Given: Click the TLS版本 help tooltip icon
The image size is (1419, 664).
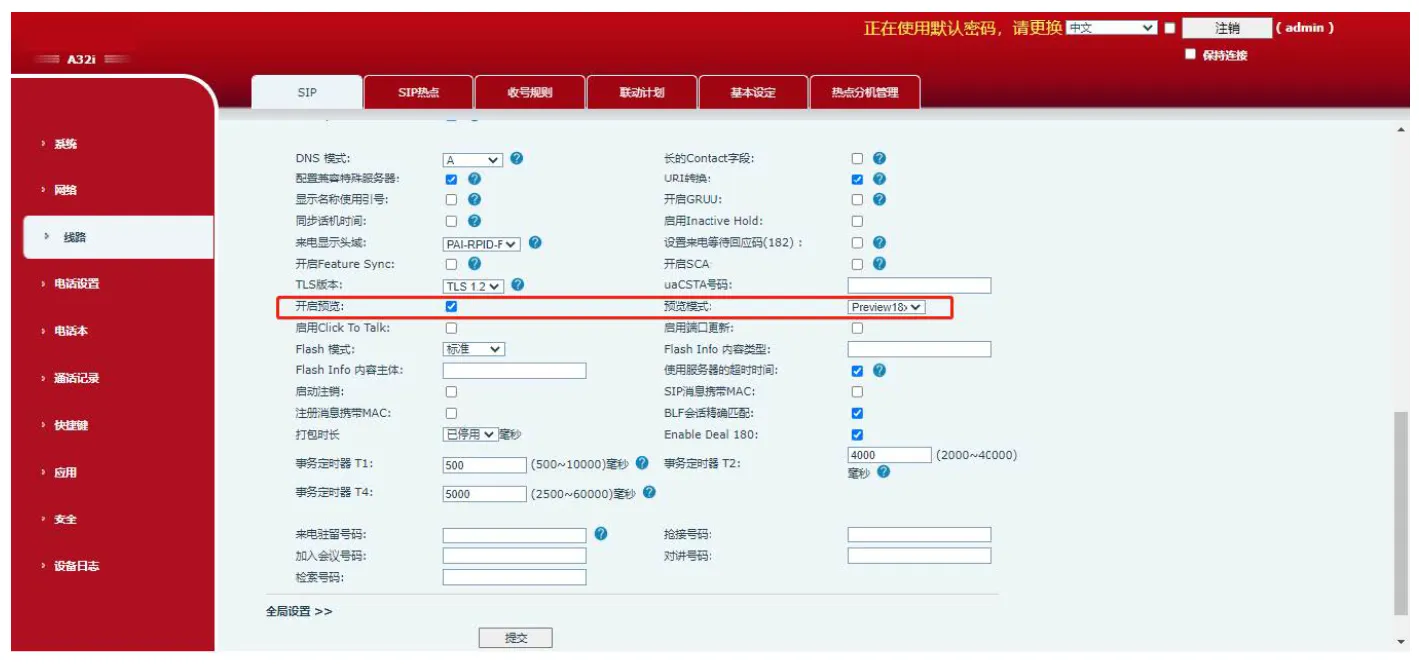Looking at the screenshot, I should click(x=517, y=285).
